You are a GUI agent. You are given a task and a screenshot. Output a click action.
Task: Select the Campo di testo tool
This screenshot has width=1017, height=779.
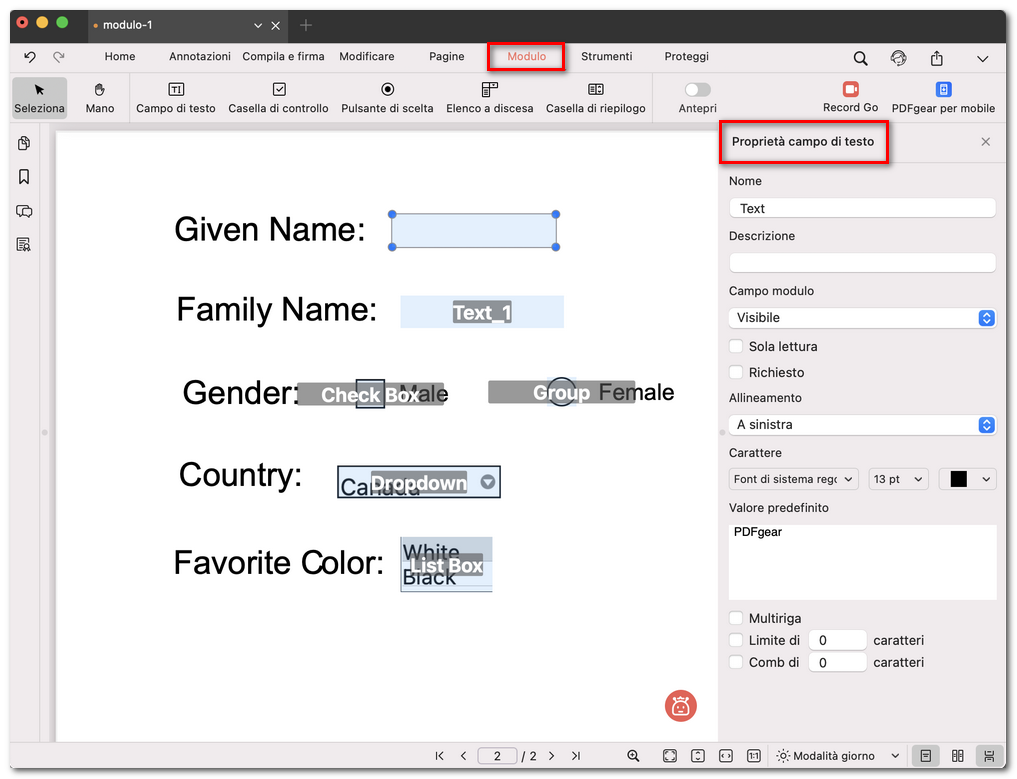176,97
